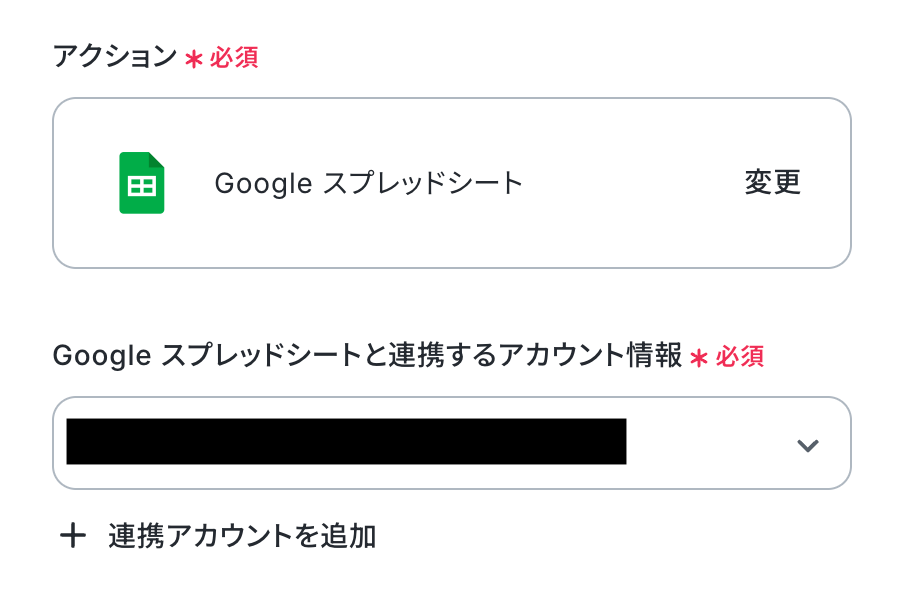The width and height of the screenshot is (914, 604).
Task: Select the Google スプレッドシート app name
Action: 368,183
